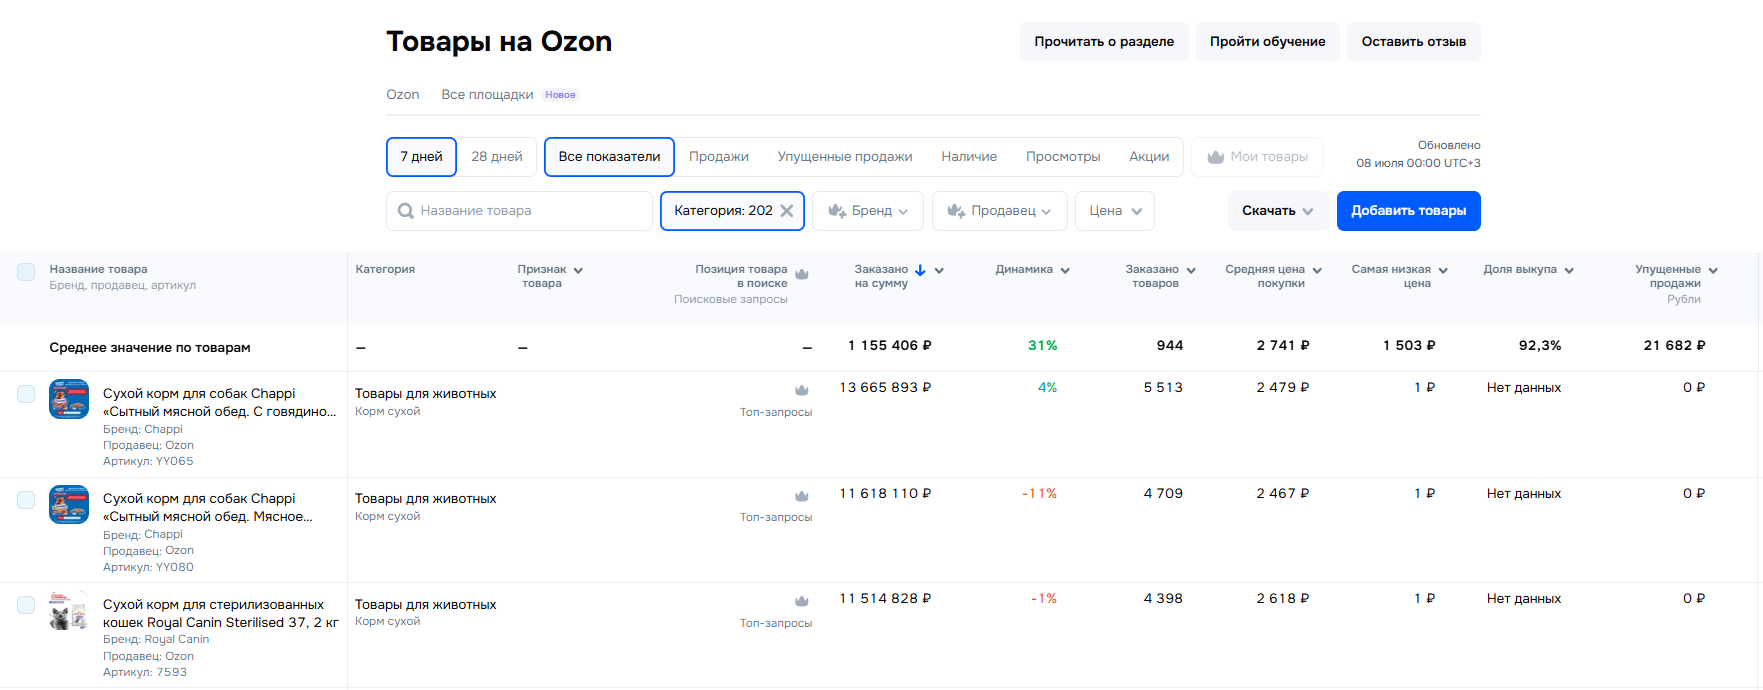
Task: Open the Продавец filter dropdown
Action: click(999, 211)
